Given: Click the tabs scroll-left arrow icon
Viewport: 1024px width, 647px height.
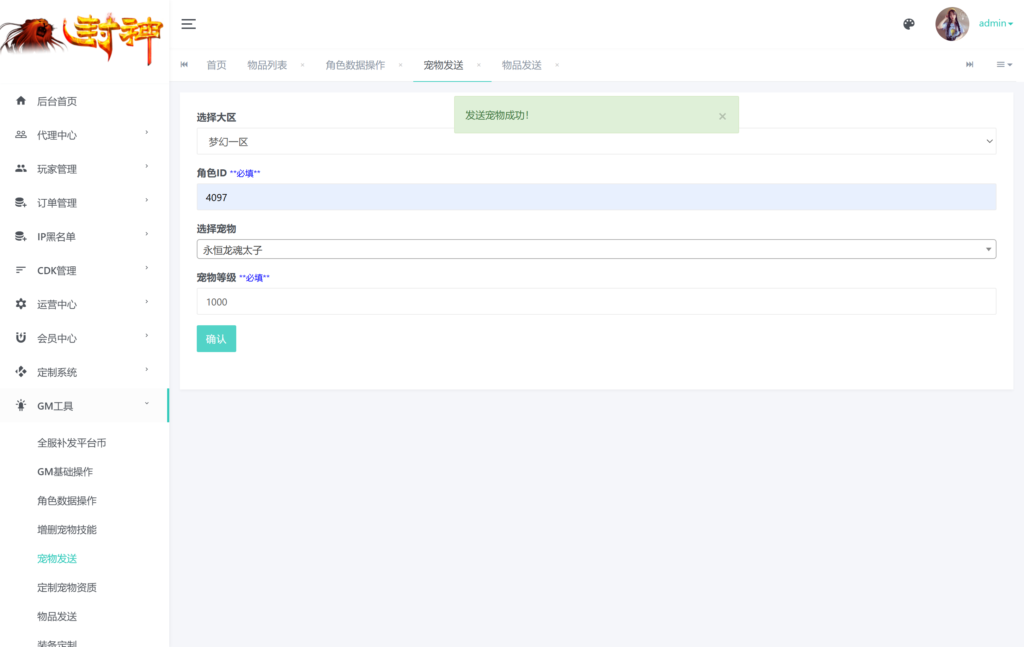Looking at the screenshot, I should (184, 65).
